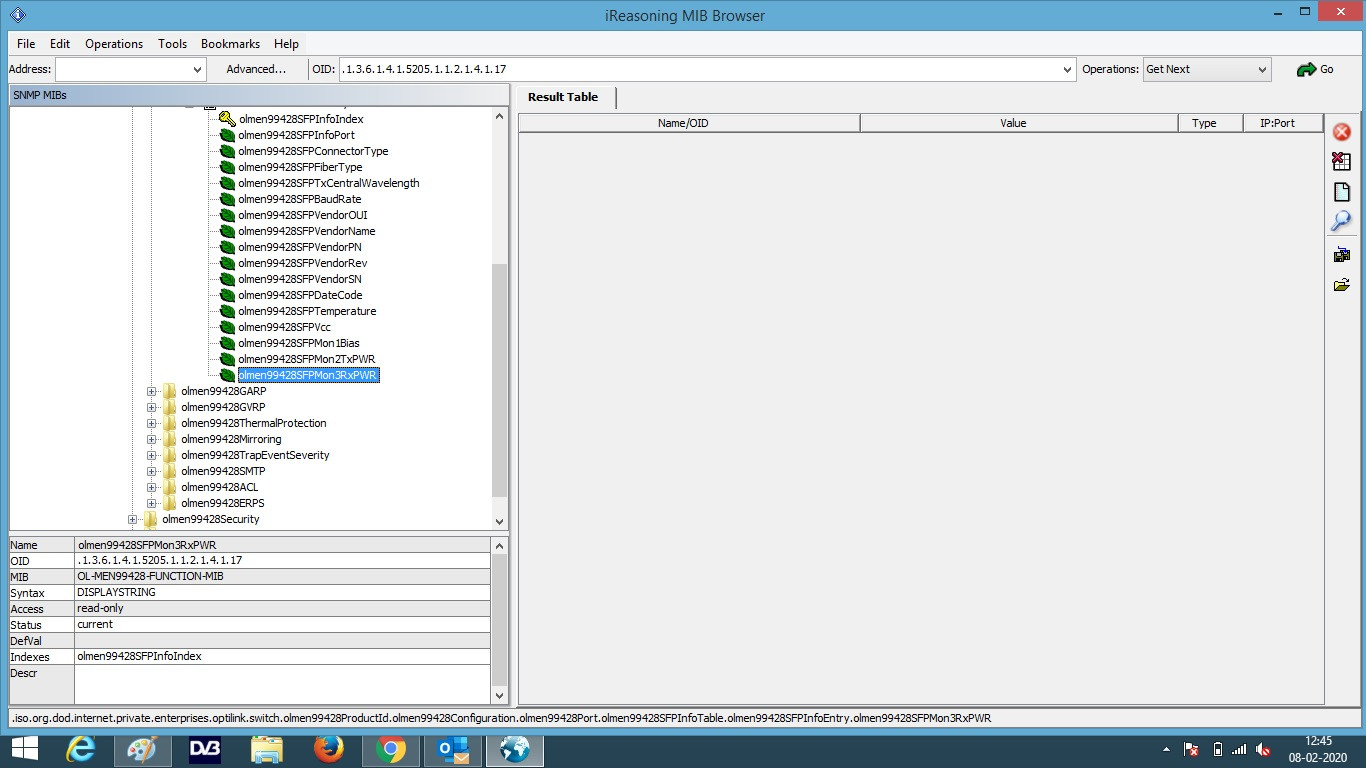Viewport: 1366px width, 768px height.
Task: Select olmen99428SFPInfoIndex in the tree
Action: click(301, 119)
